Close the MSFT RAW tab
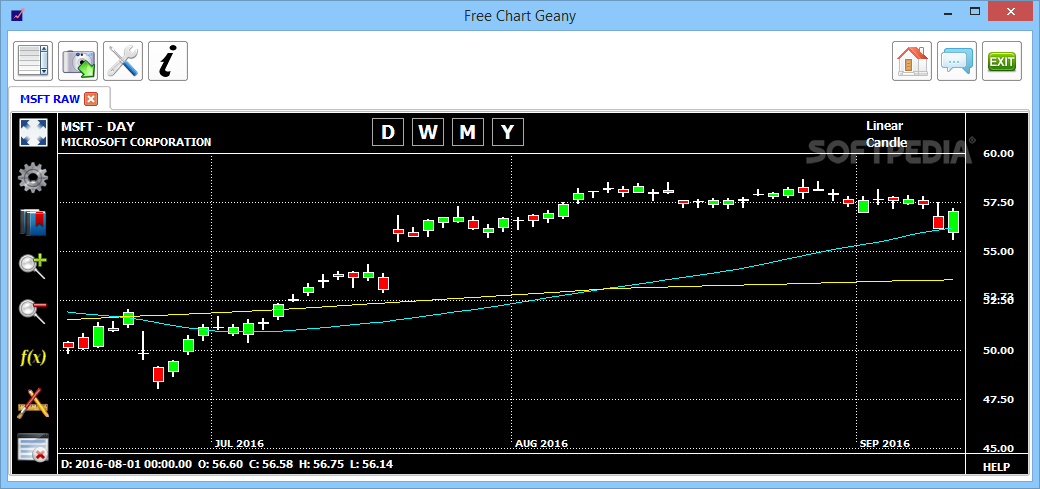The width and height of the screenshot is (1040, 489). (x=91, y=99)
